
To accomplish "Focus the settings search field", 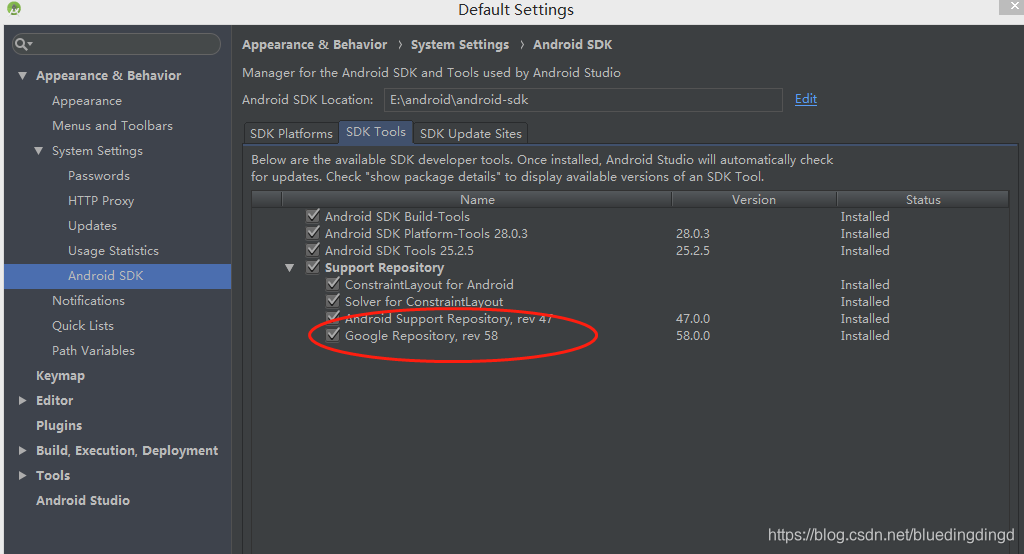I will click(116, 44).
